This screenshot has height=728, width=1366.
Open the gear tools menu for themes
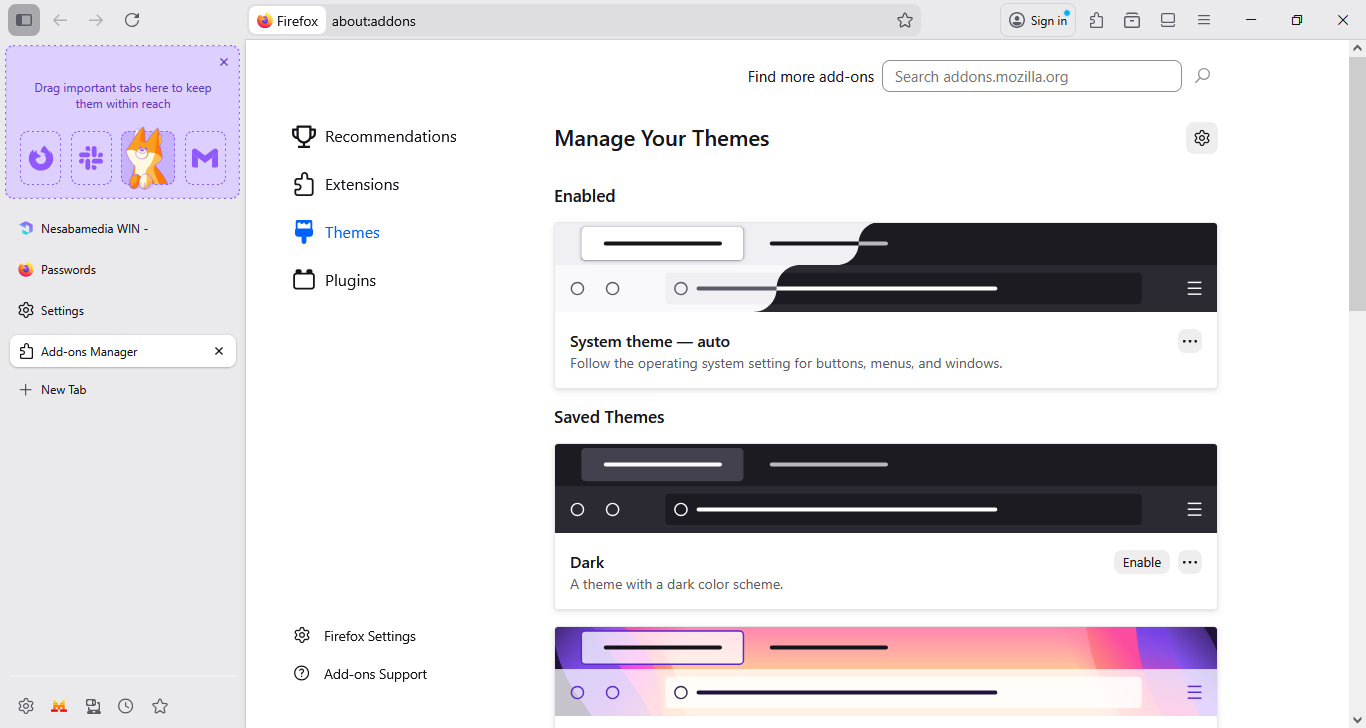point(1202,138)
